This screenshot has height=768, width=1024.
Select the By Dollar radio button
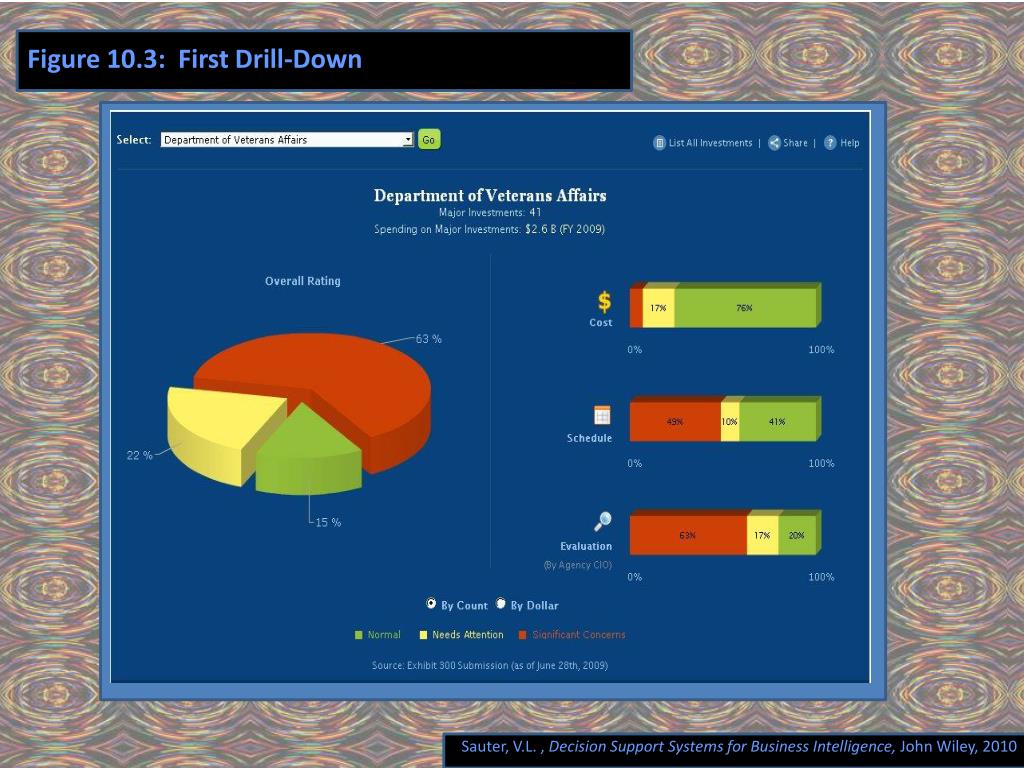click(x=500, y=603)
